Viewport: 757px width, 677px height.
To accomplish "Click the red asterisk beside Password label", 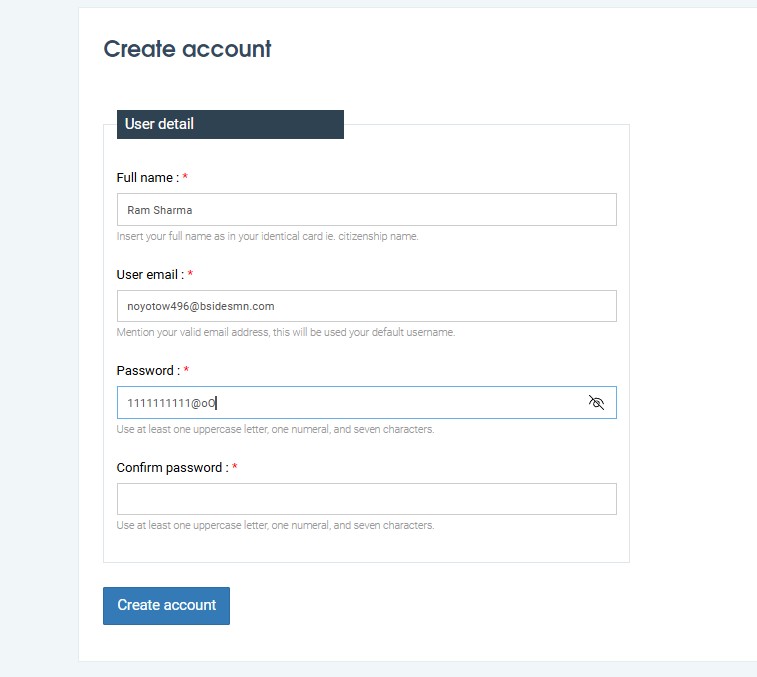I will pos(186,371).
